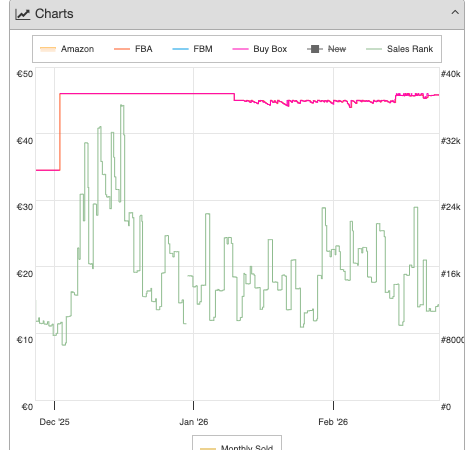Click the Jan '26 axis label
474x450 pixels.
point(194,422)
